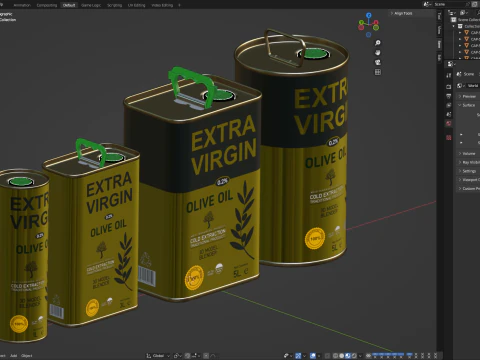The image size is (480, 360).
Task: Click the proportional editing falloff icon
Action: 213,356
